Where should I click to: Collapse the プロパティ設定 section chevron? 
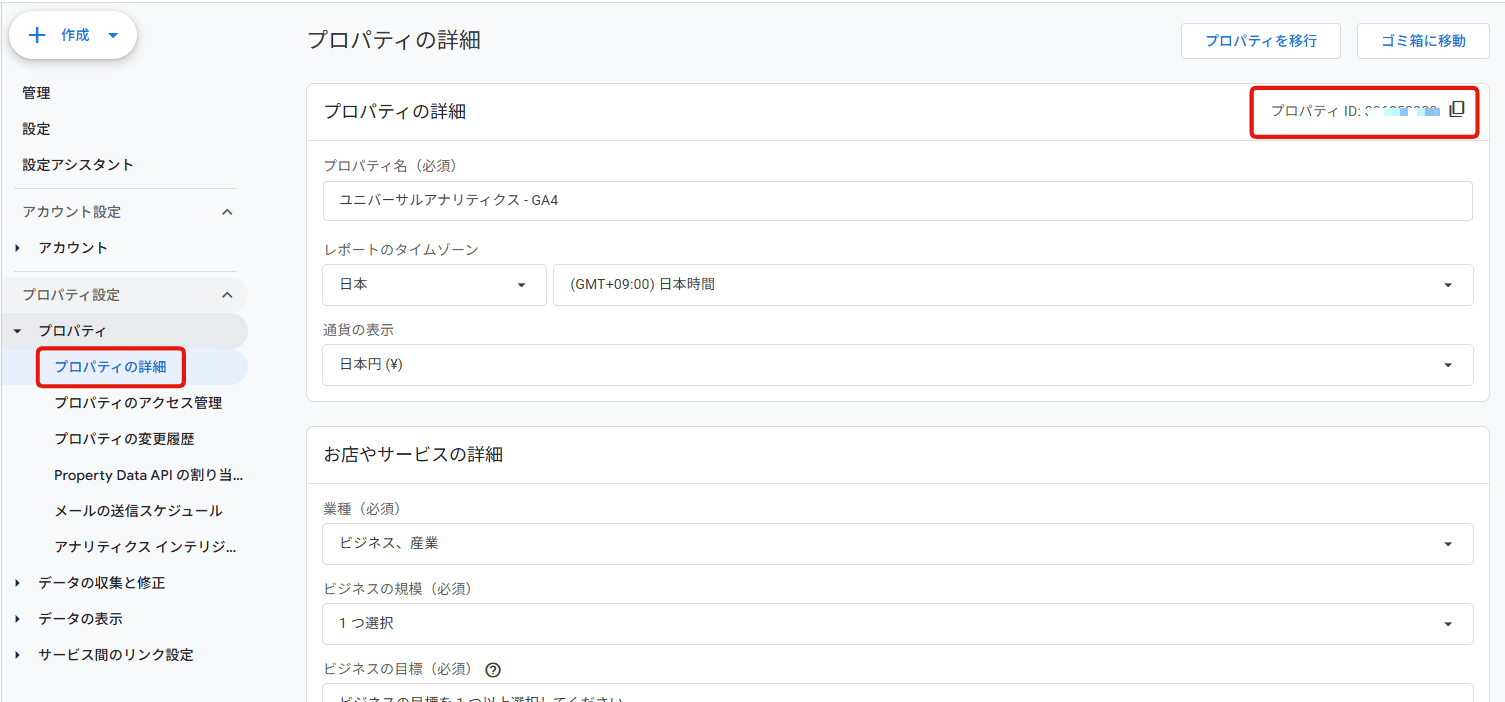click(227, 295)
